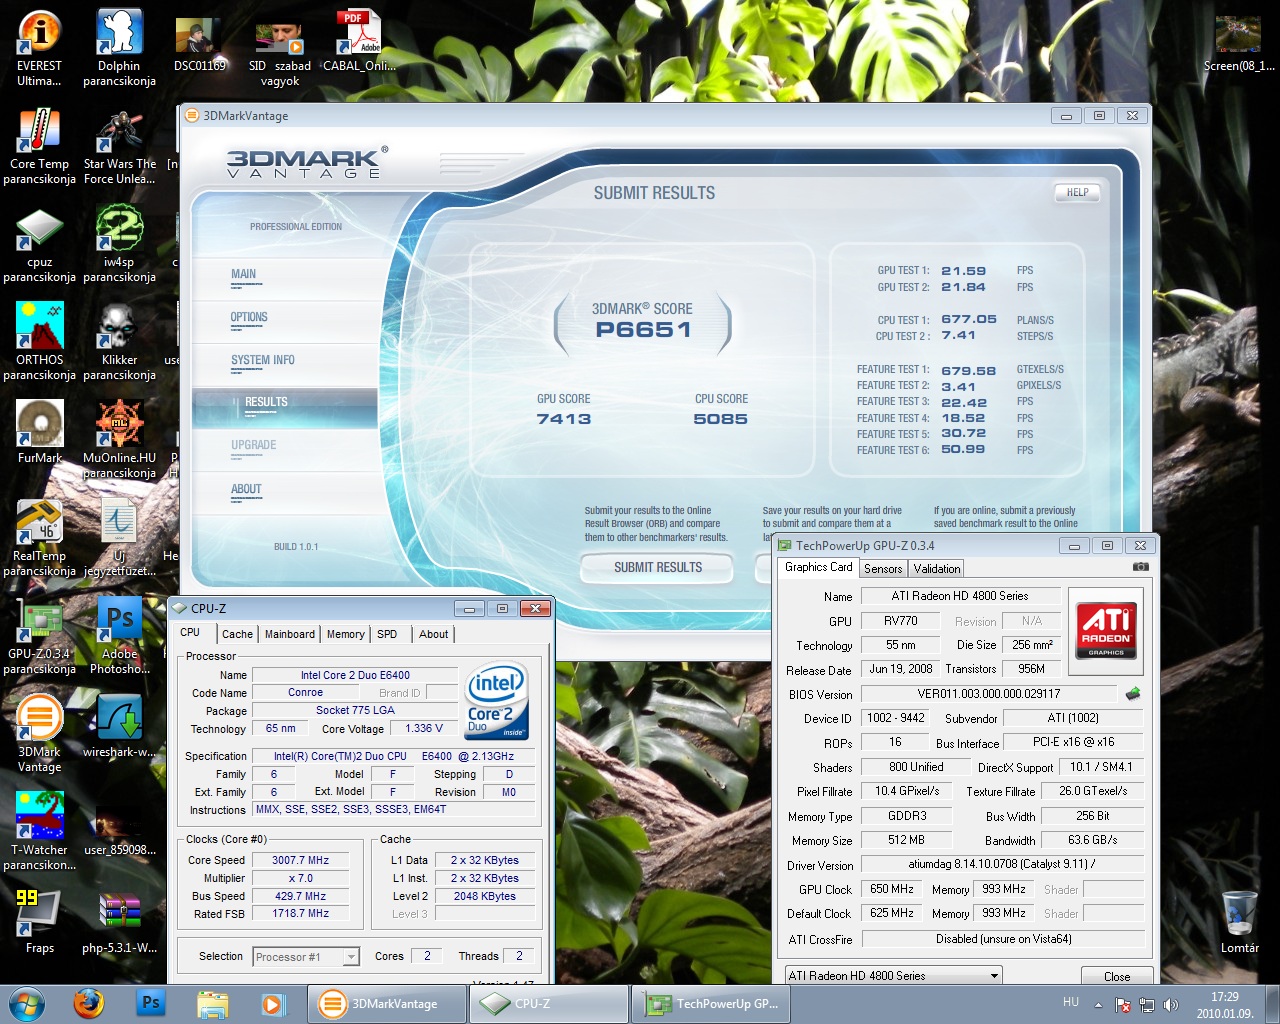Go to OPTIONS section in 3DMark Vantage
This screenshot has height=1024, width=1280.
249,317
